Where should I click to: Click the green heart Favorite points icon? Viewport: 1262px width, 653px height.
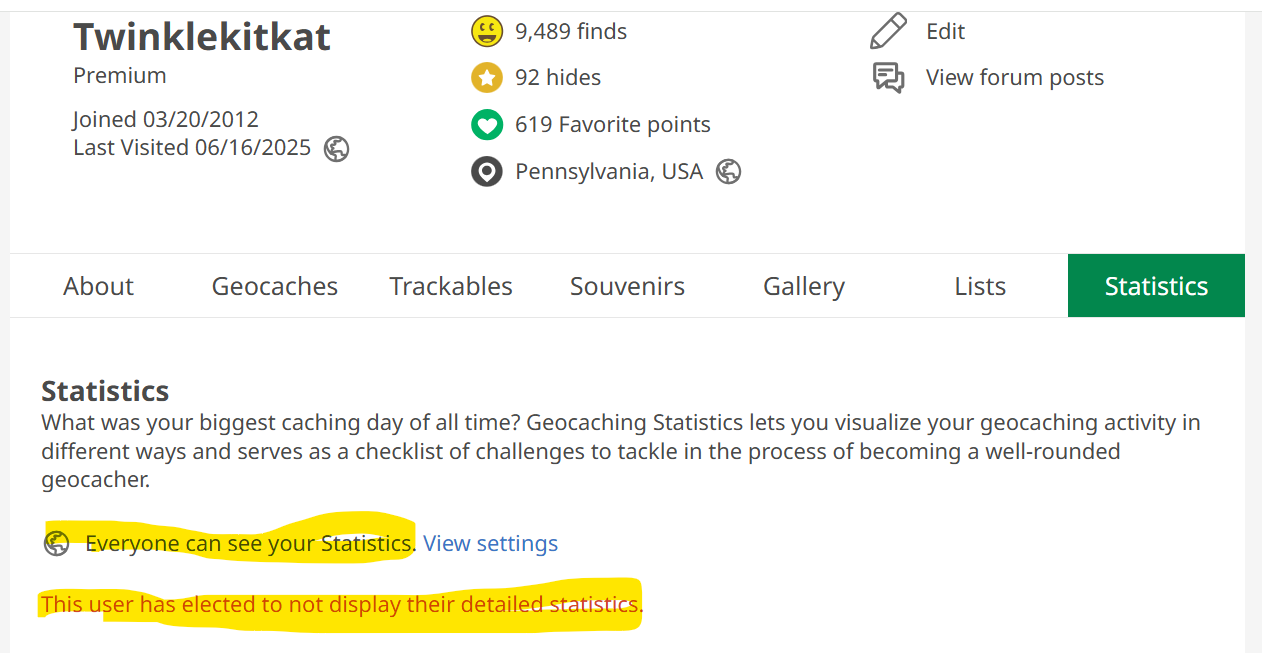point(487,125)
